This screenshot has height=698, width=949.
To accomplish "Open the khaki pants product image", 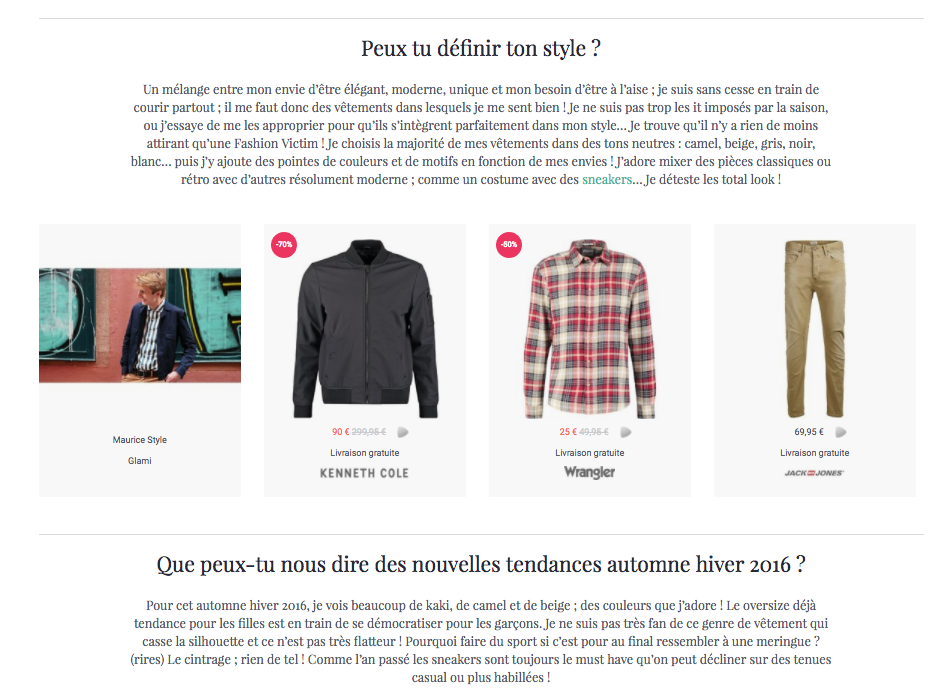I will (815, 328).
